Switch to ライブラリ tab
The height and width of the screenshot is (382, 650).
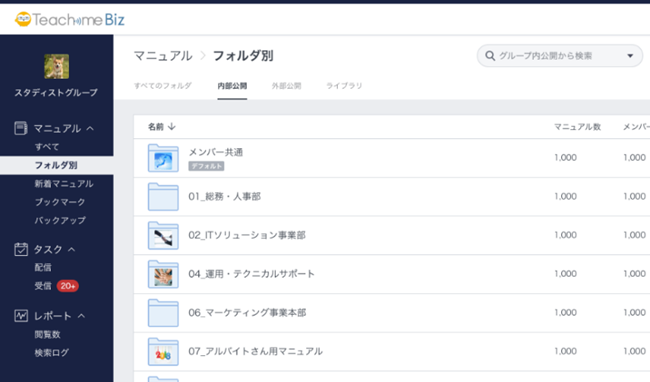344,86
